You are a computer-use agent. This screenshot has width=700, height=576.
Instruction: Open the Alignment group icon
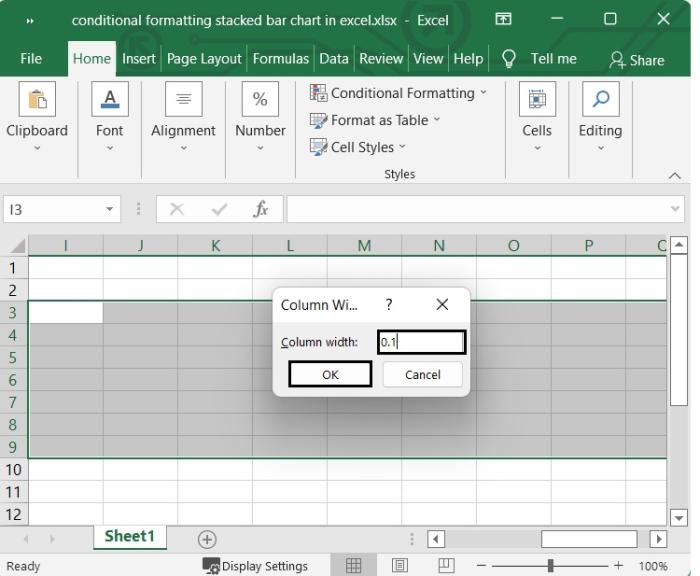click(x=183, y=99)
